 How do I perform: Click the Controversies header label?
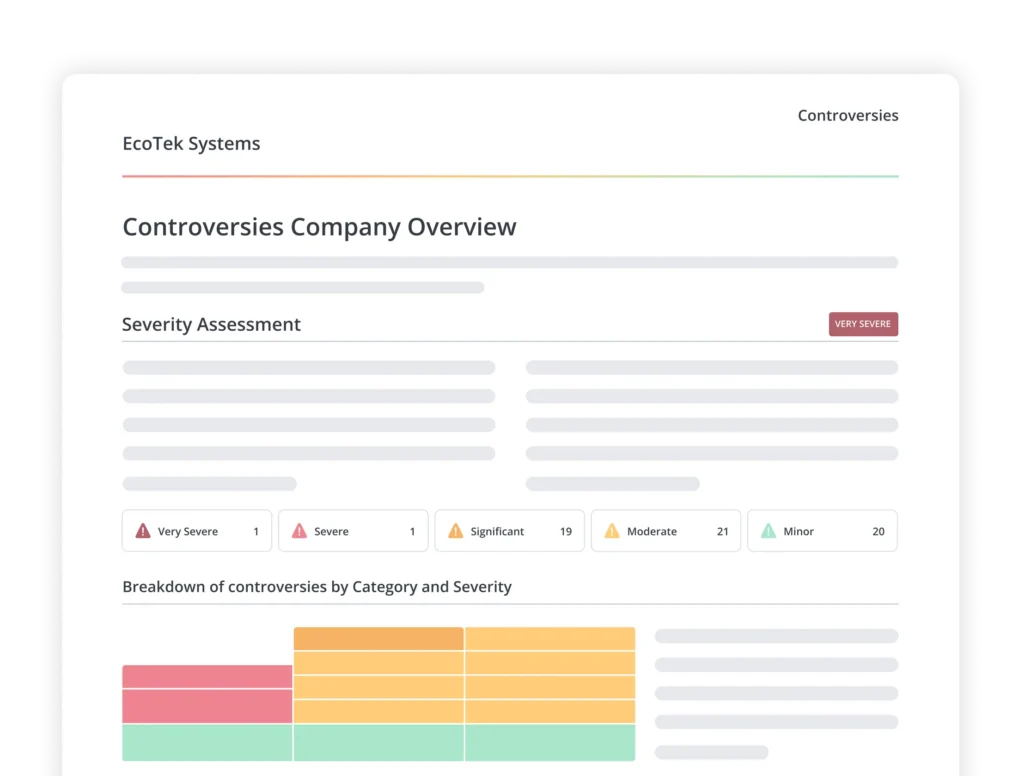[848, 116]
